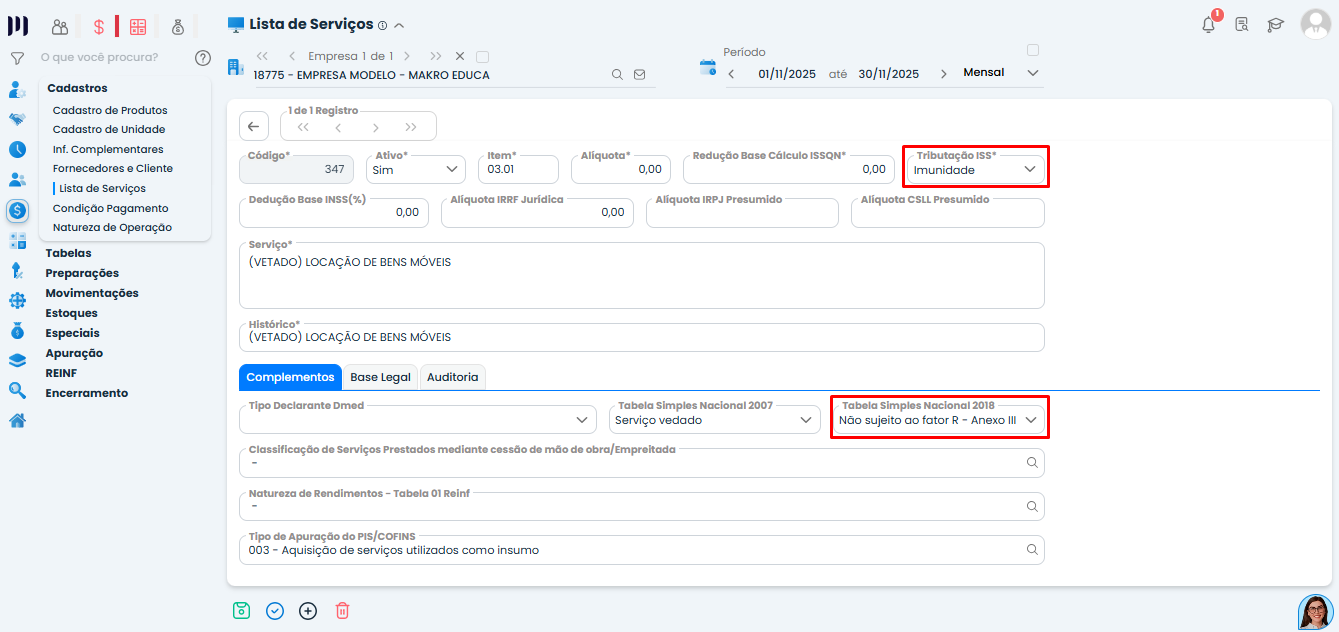Image resolution: width=1339 pixels, height=632 pixels.
Task: Click the plus icon to add record
Action: 308,610
